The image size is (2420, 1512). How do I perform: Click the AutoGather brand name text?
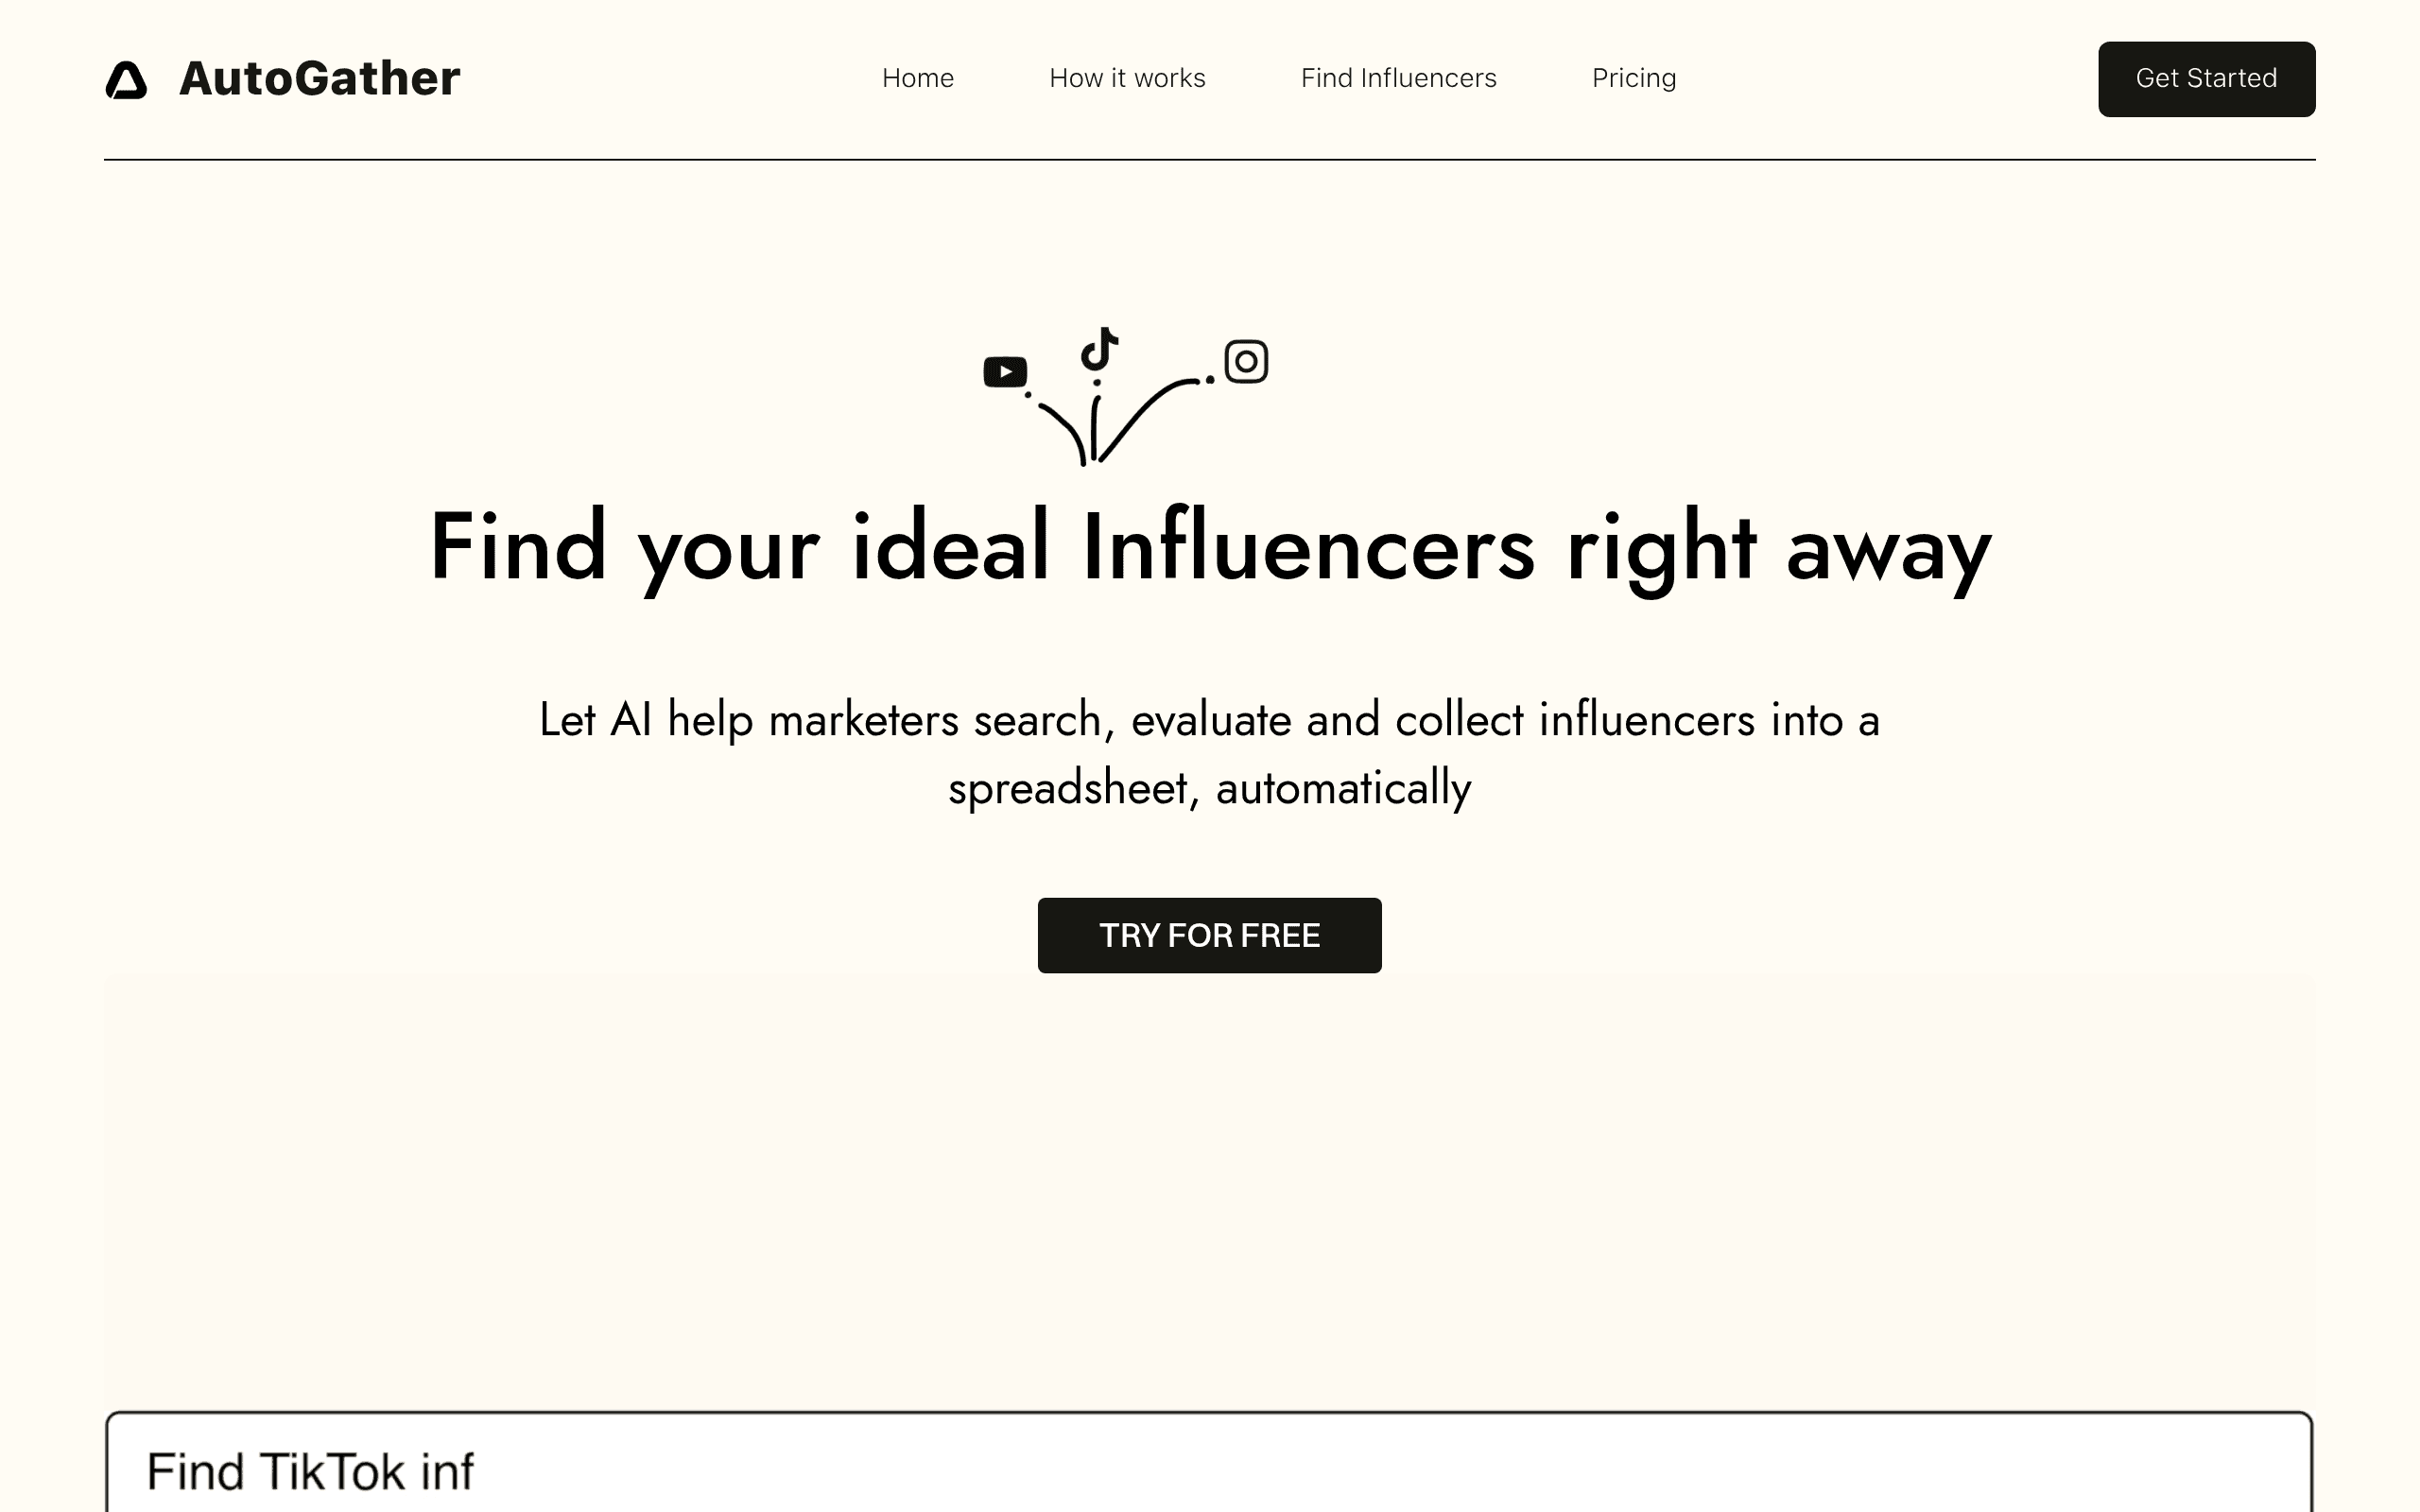[320, 78]
